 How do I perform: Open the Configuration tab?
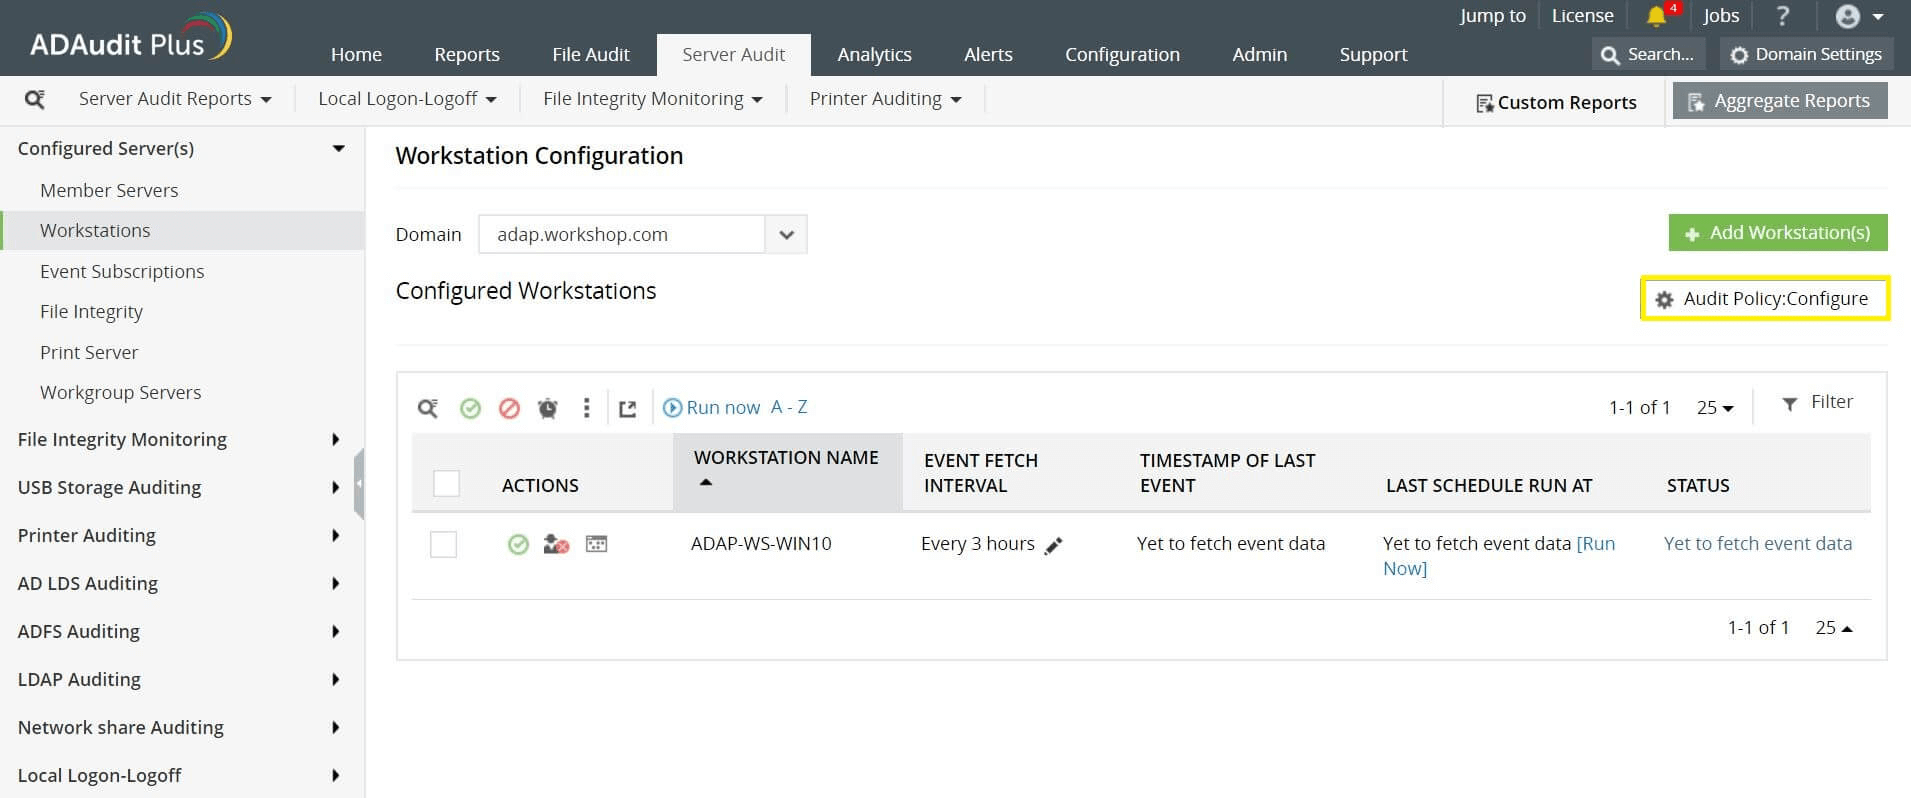tap(1121, 55)
